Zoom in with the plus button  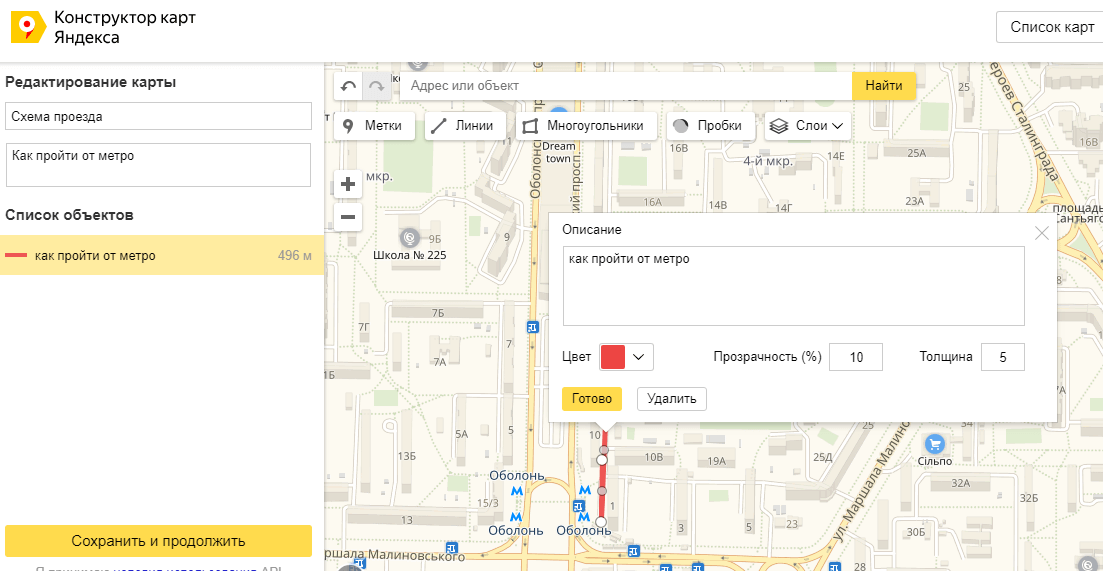point(348,185)
